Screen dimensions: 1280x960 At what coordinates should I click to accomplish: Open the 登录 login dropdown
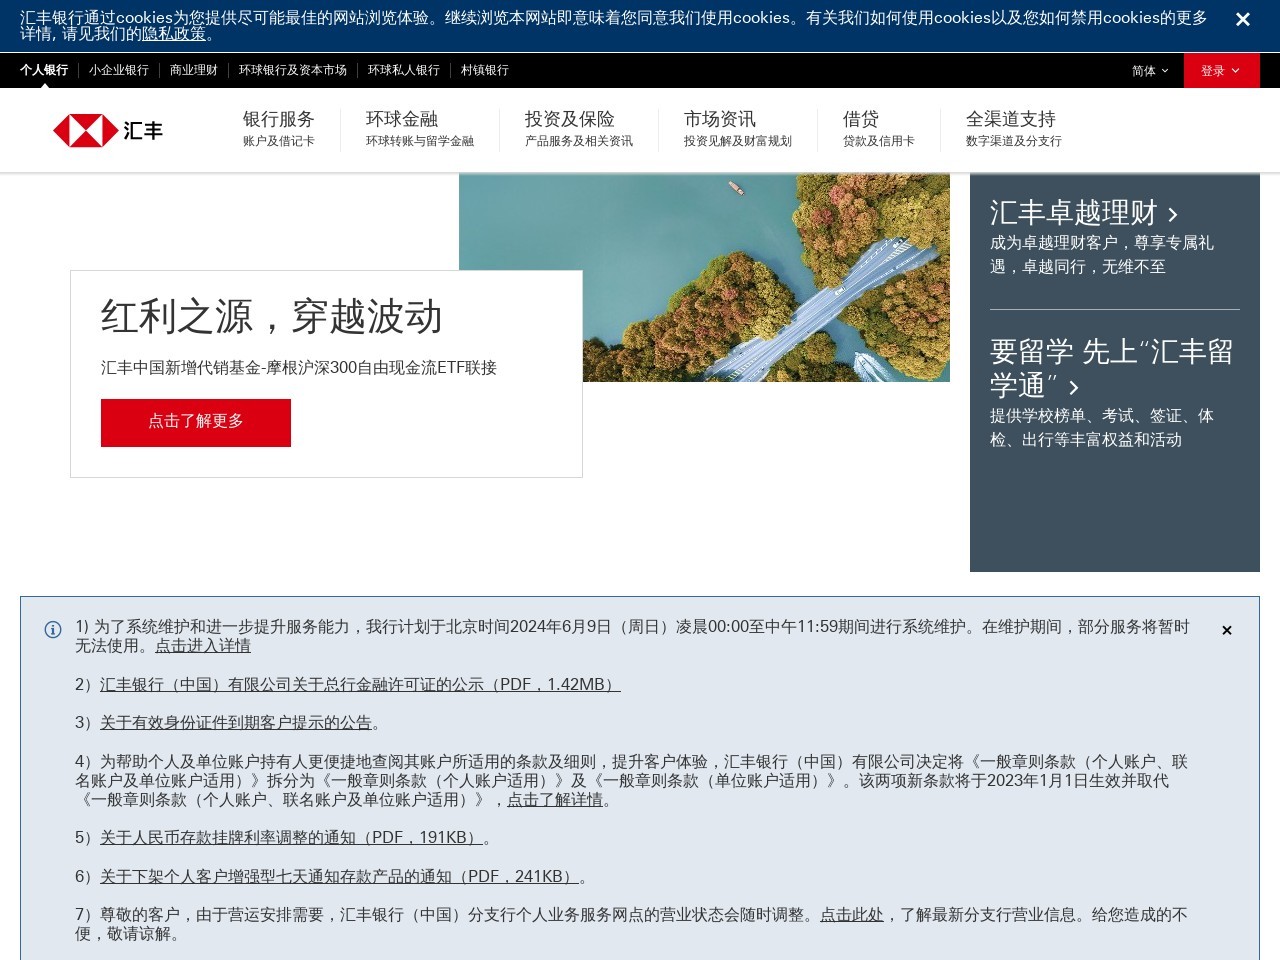click(1221, 71)
